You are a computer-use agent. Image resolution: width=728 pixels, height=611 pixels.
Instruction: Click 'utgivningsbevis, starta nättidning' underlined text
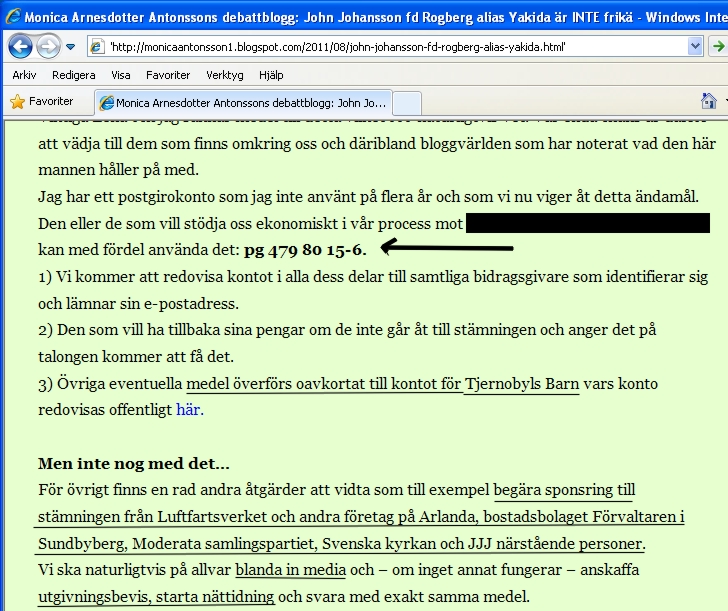(x=156, y=597)
